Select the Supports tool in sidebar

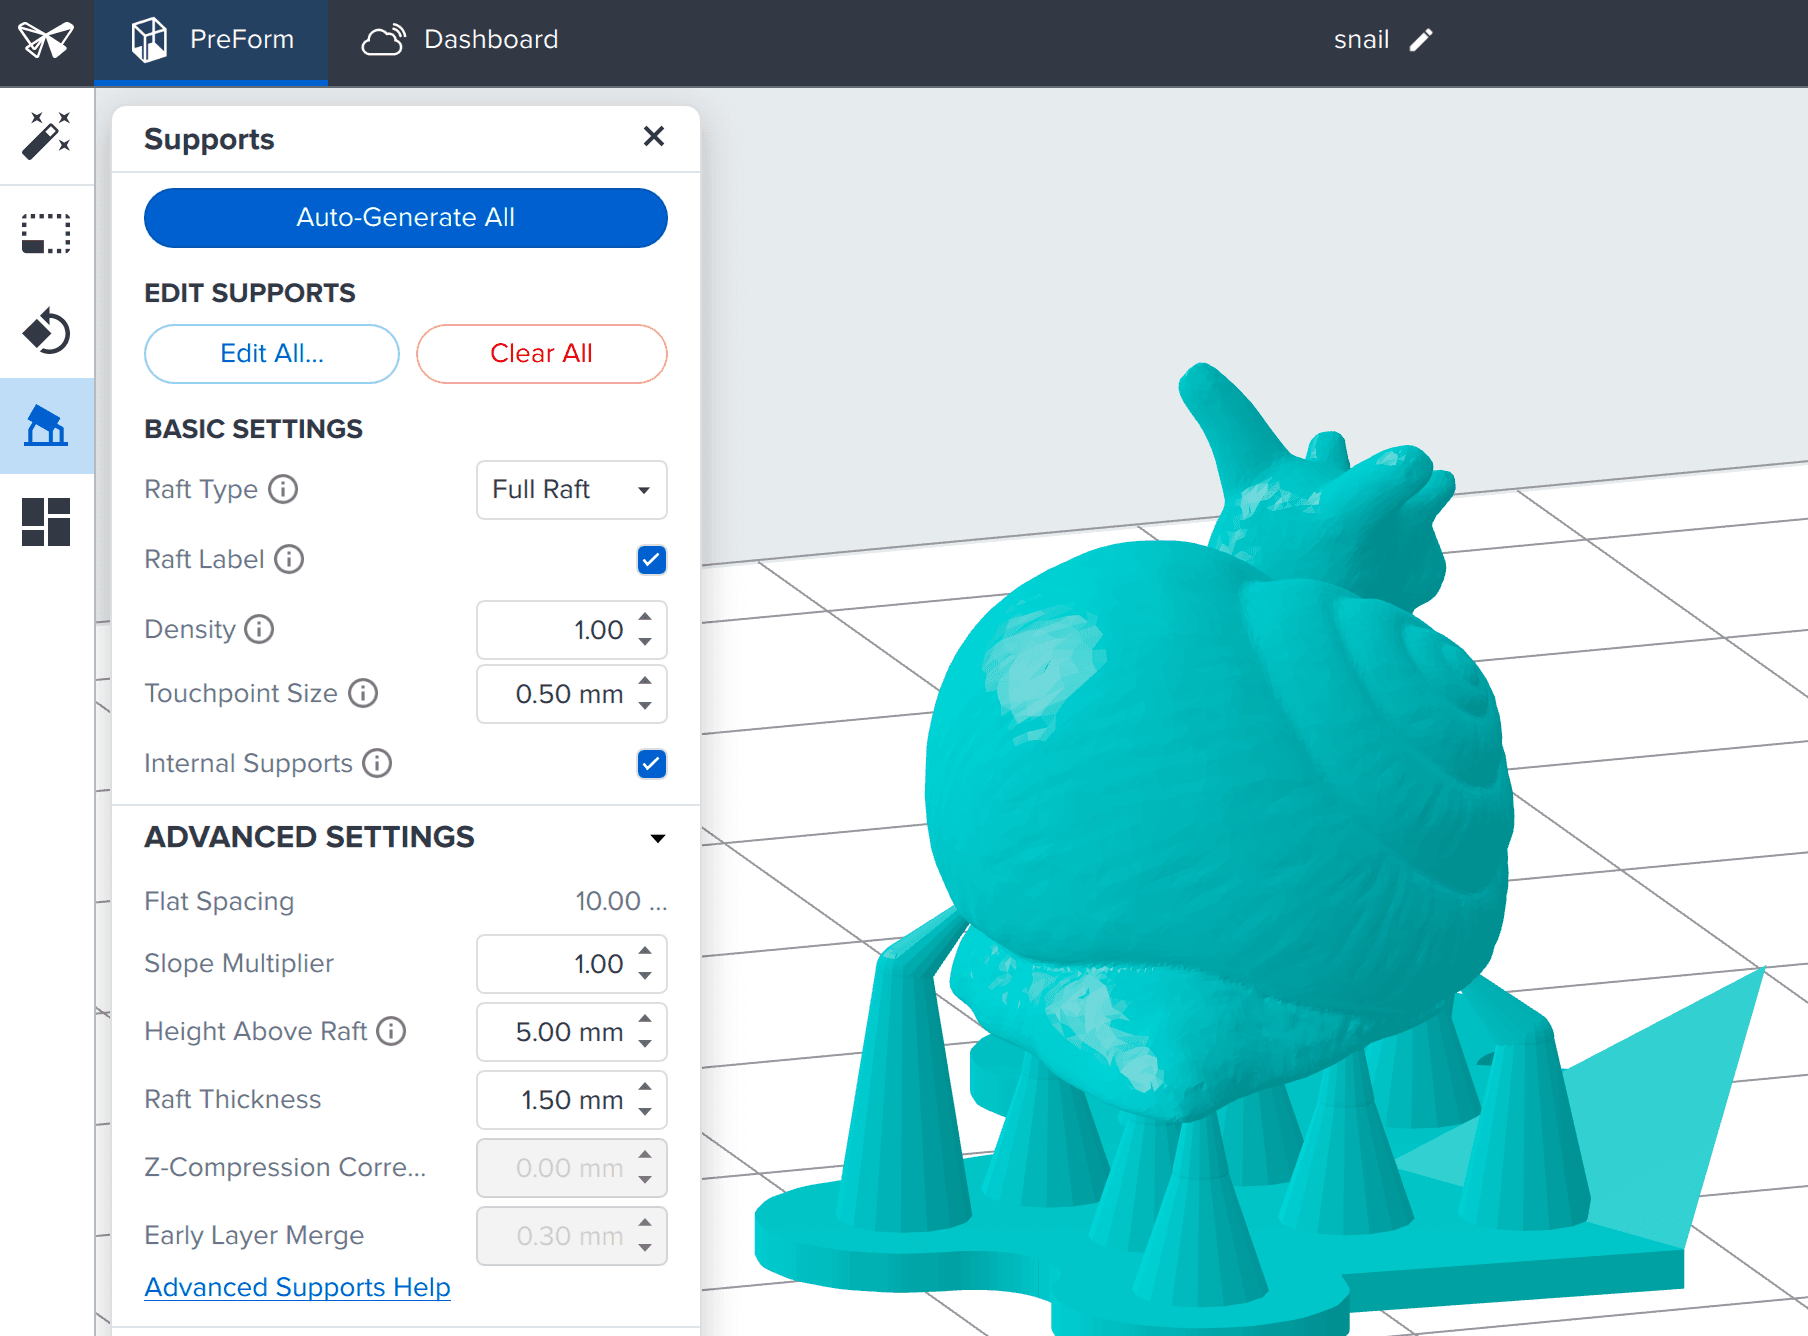click(46, 426)
